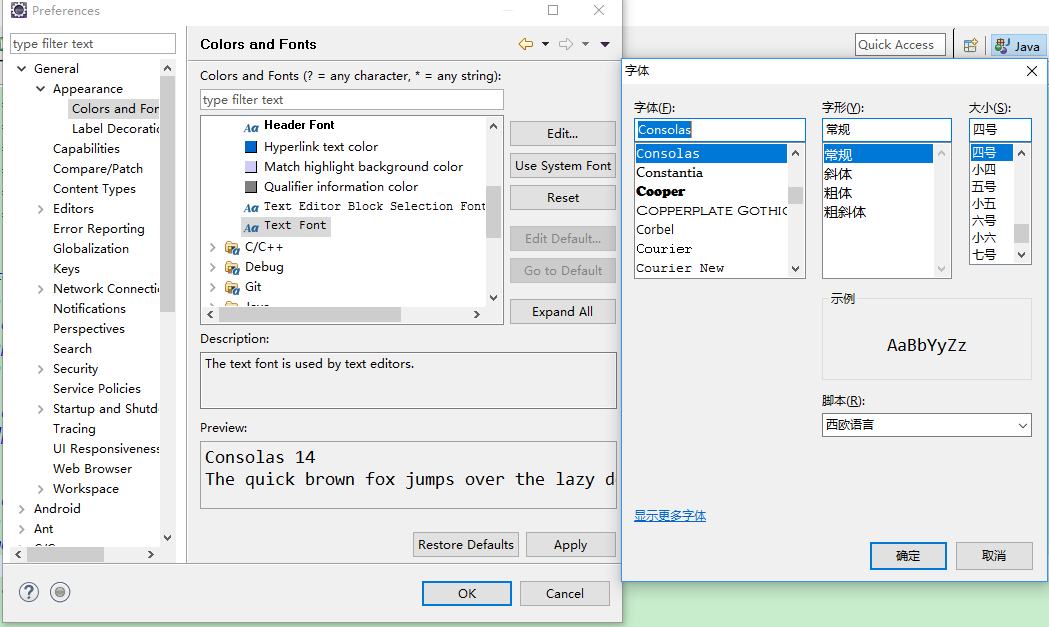Select 斜体 font style
This screenshot has width=1049, height=627.
(x=838, y=174)
